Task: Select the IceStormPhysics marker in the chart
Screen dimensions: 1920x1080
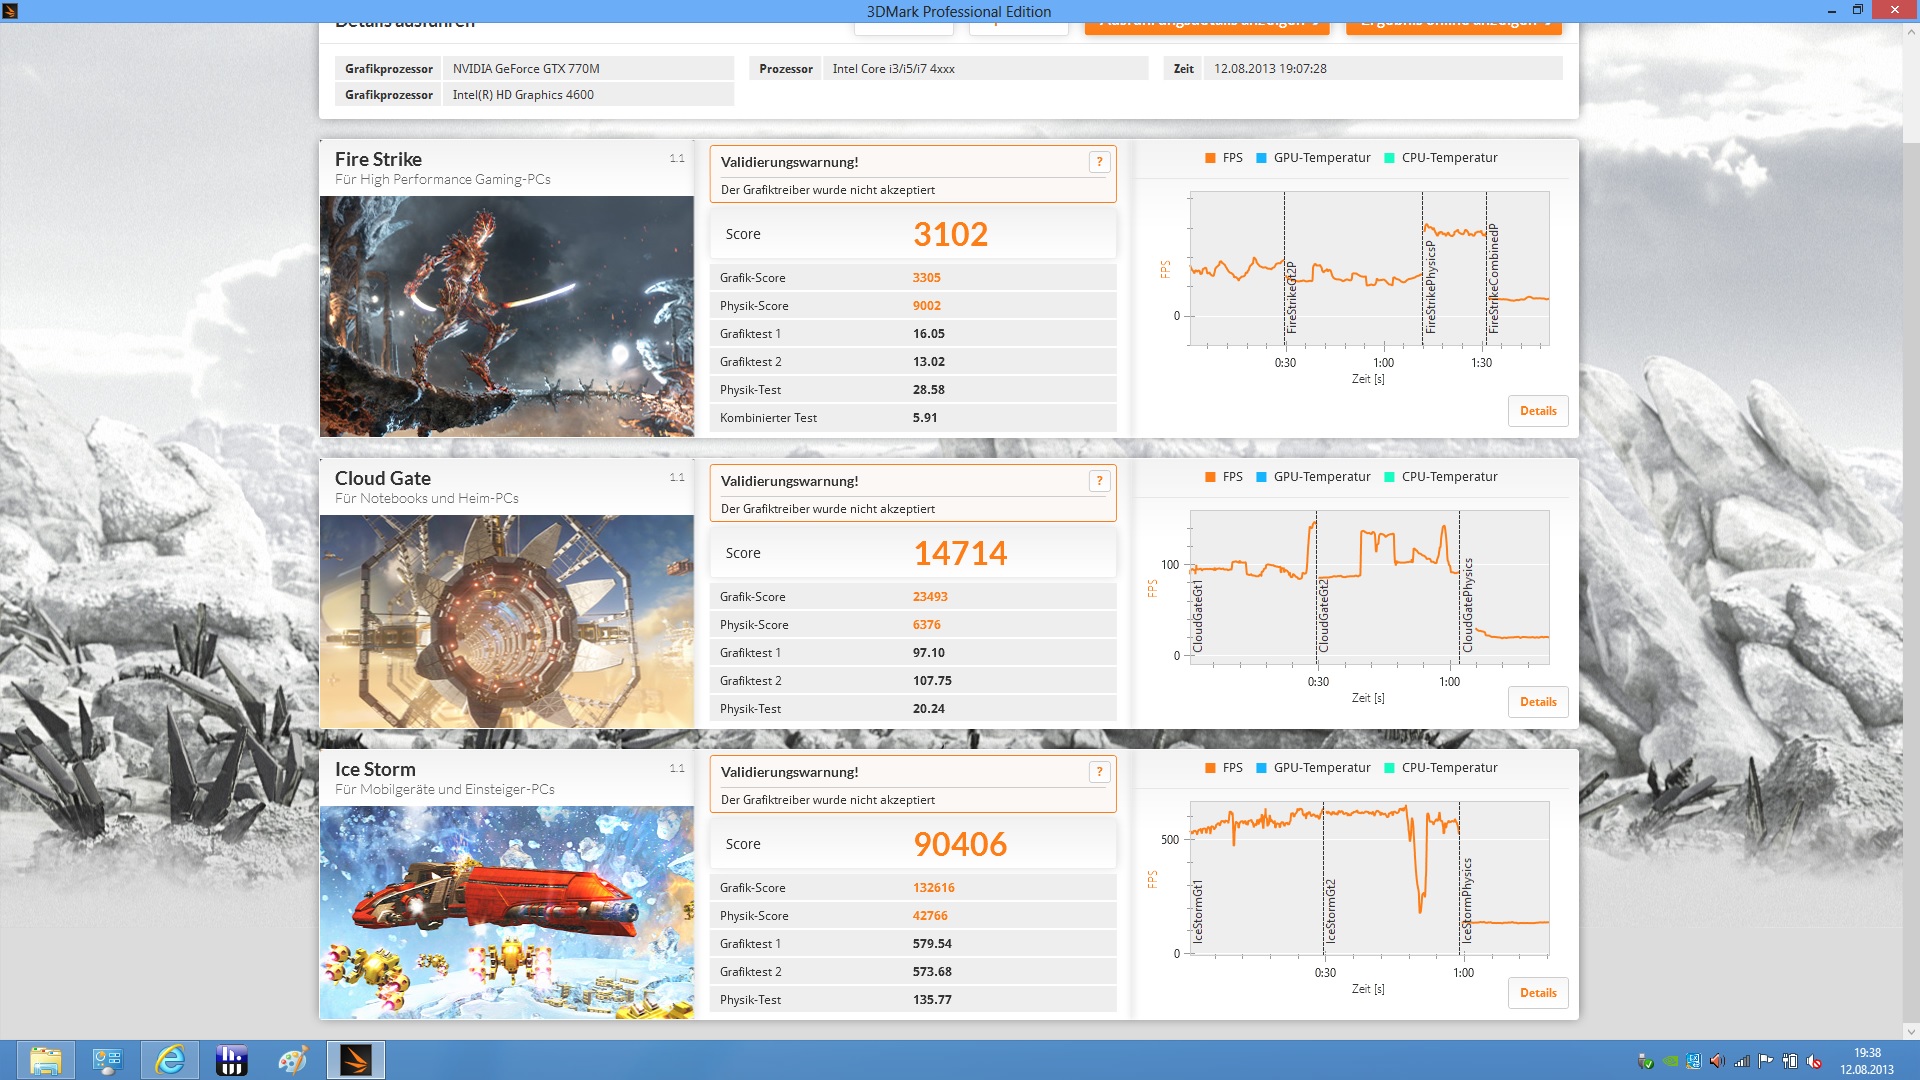Action: 1467,901
